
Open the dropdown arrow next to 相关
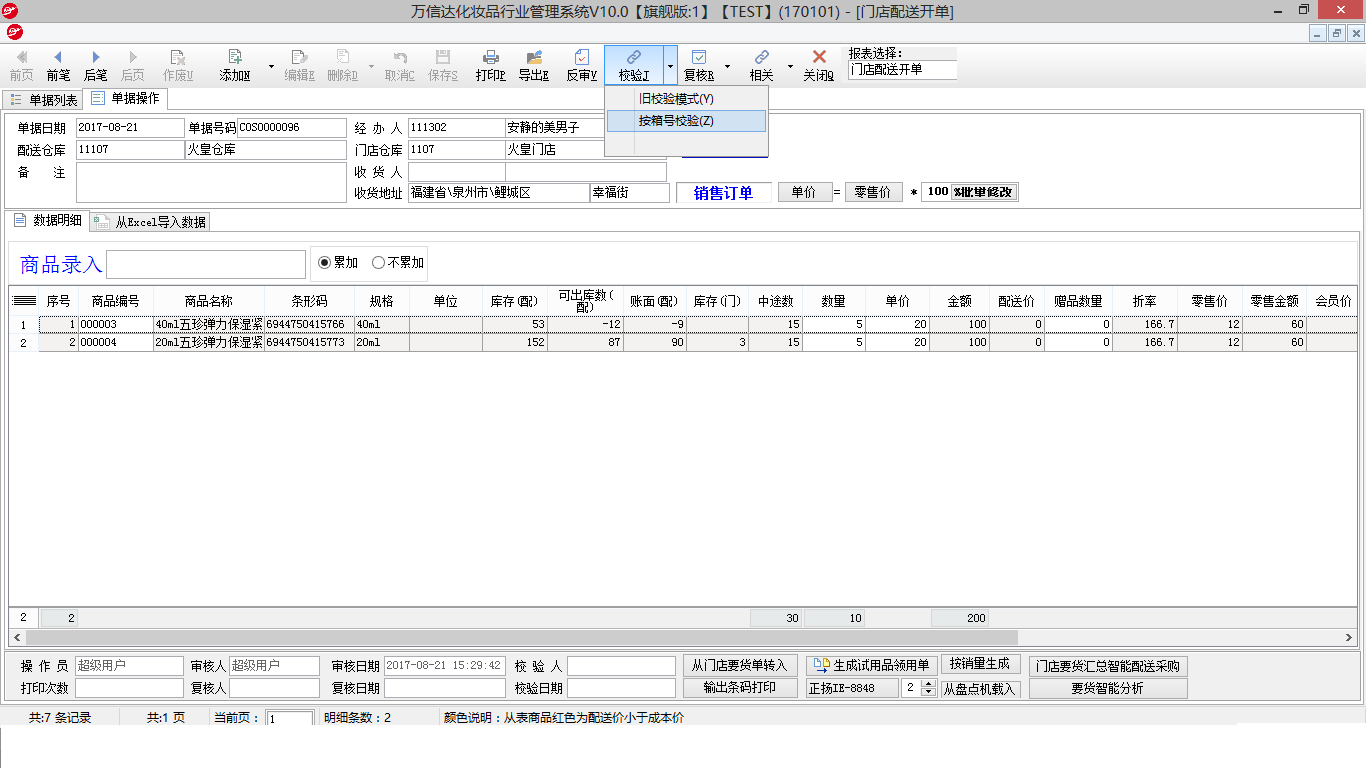tap(790, 66)
